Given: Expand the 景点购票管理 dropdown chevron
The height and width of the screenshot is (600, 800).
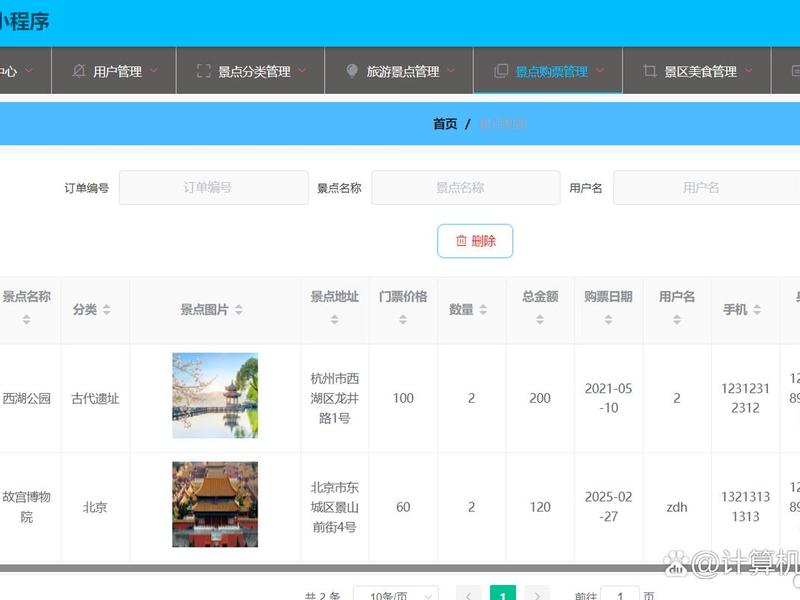Looking at the screenshot, I should coord(600,70).
